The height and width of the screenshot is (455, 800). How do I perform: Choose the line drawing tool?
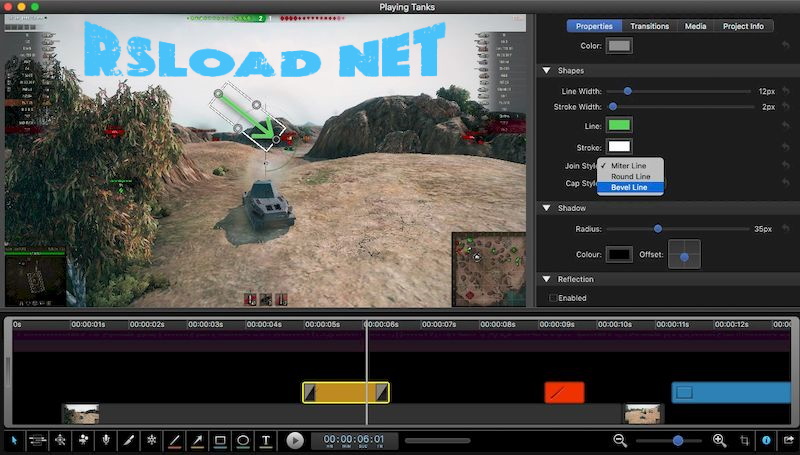tap(174, 440)
